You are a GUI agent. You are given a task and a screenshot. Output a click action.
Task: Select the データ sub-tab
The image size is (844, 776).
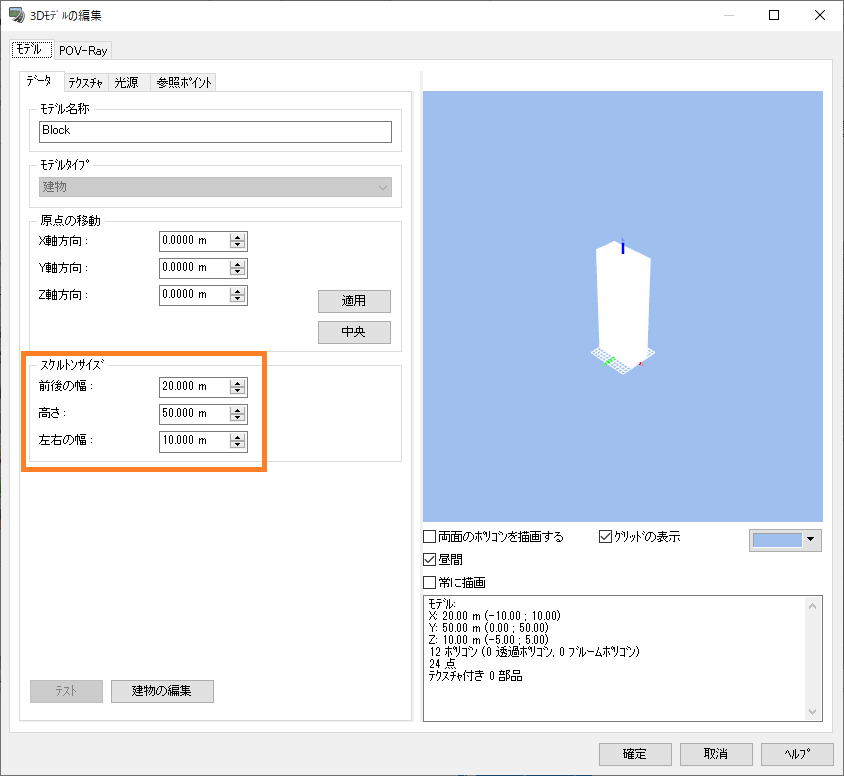(41, 81)
